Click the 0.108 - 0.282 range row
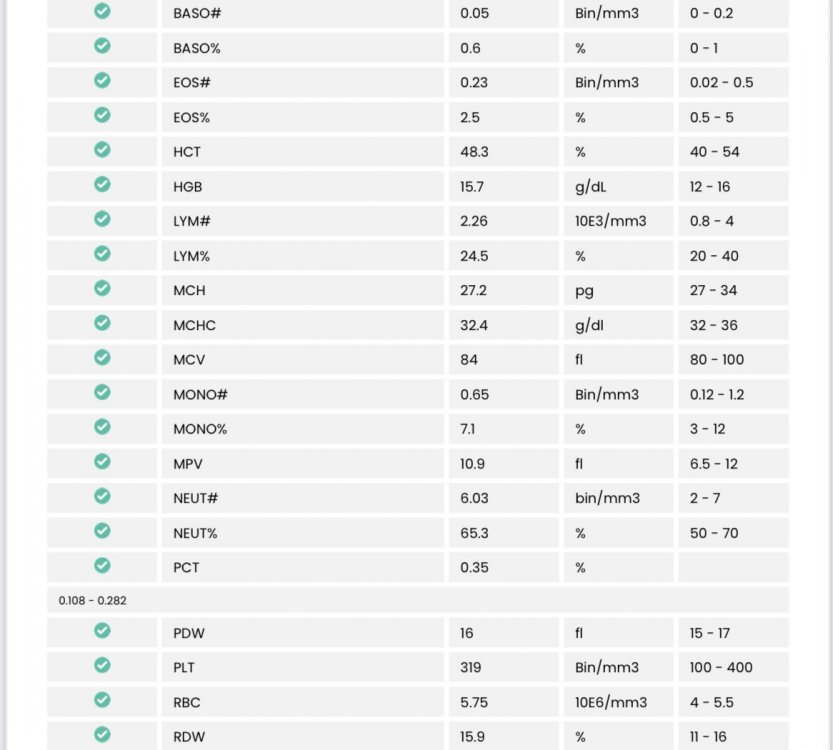This screenshot has width=833, height=750. 93,601
